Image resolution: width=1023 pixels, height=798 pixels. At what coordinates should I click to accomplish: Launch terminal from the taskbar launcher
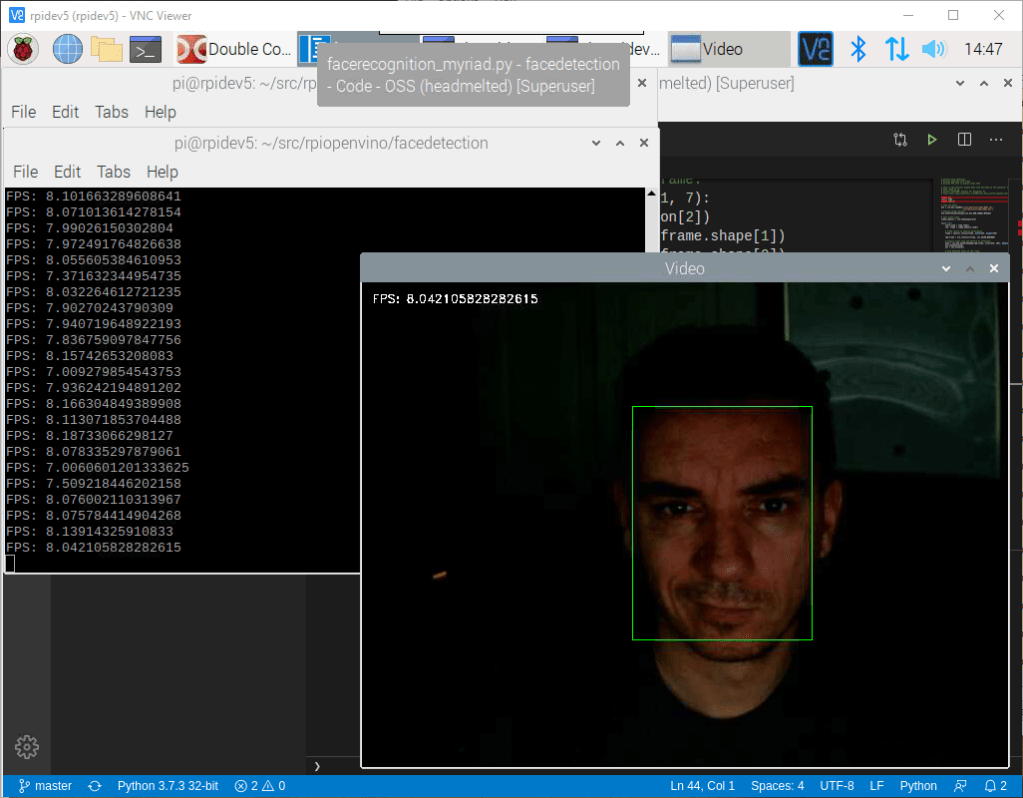(146, 48)
